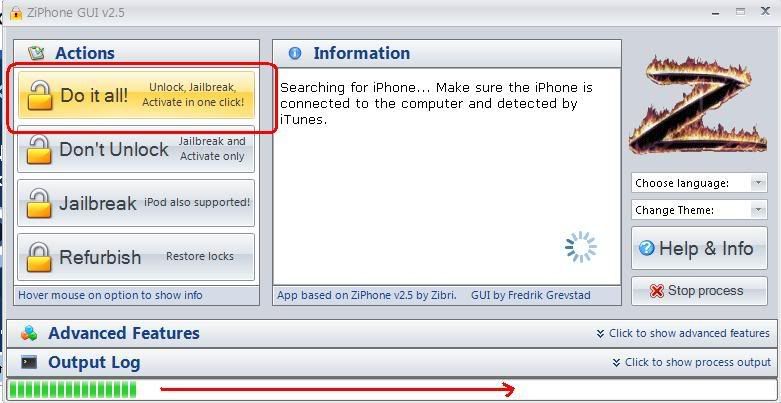
Task: Open Help & Info
Action: click(x=699, y=248)
